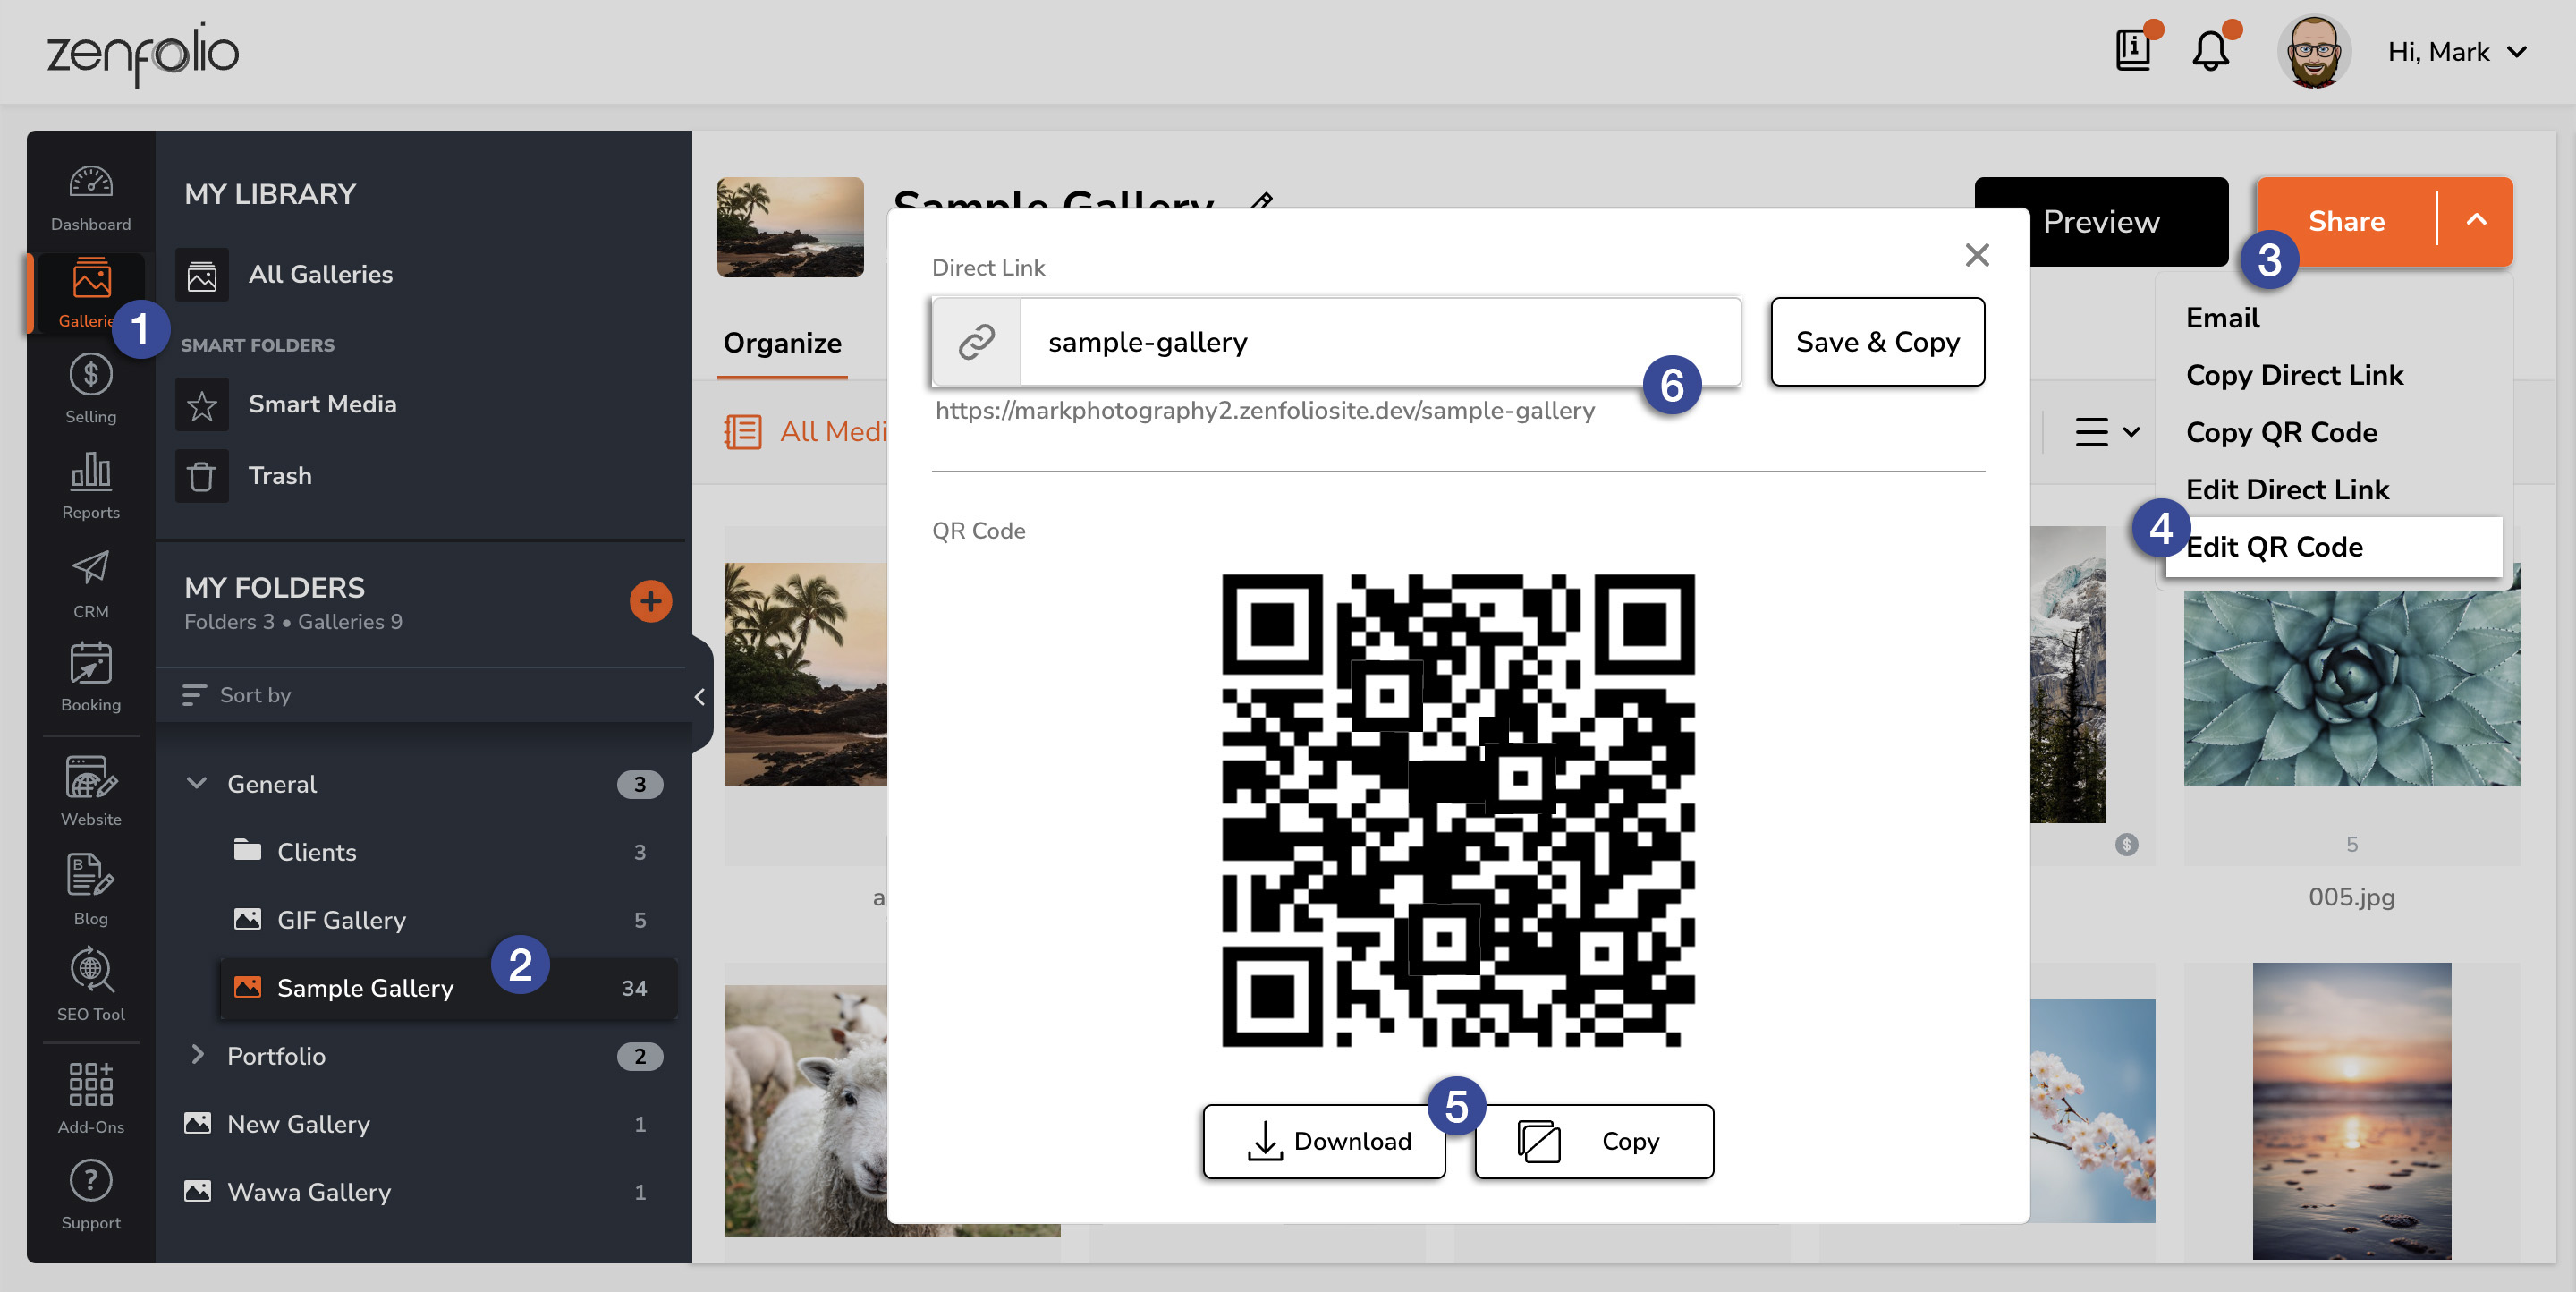
Task: Open the SEO Tool section
Action: click(x=91, y=986)
